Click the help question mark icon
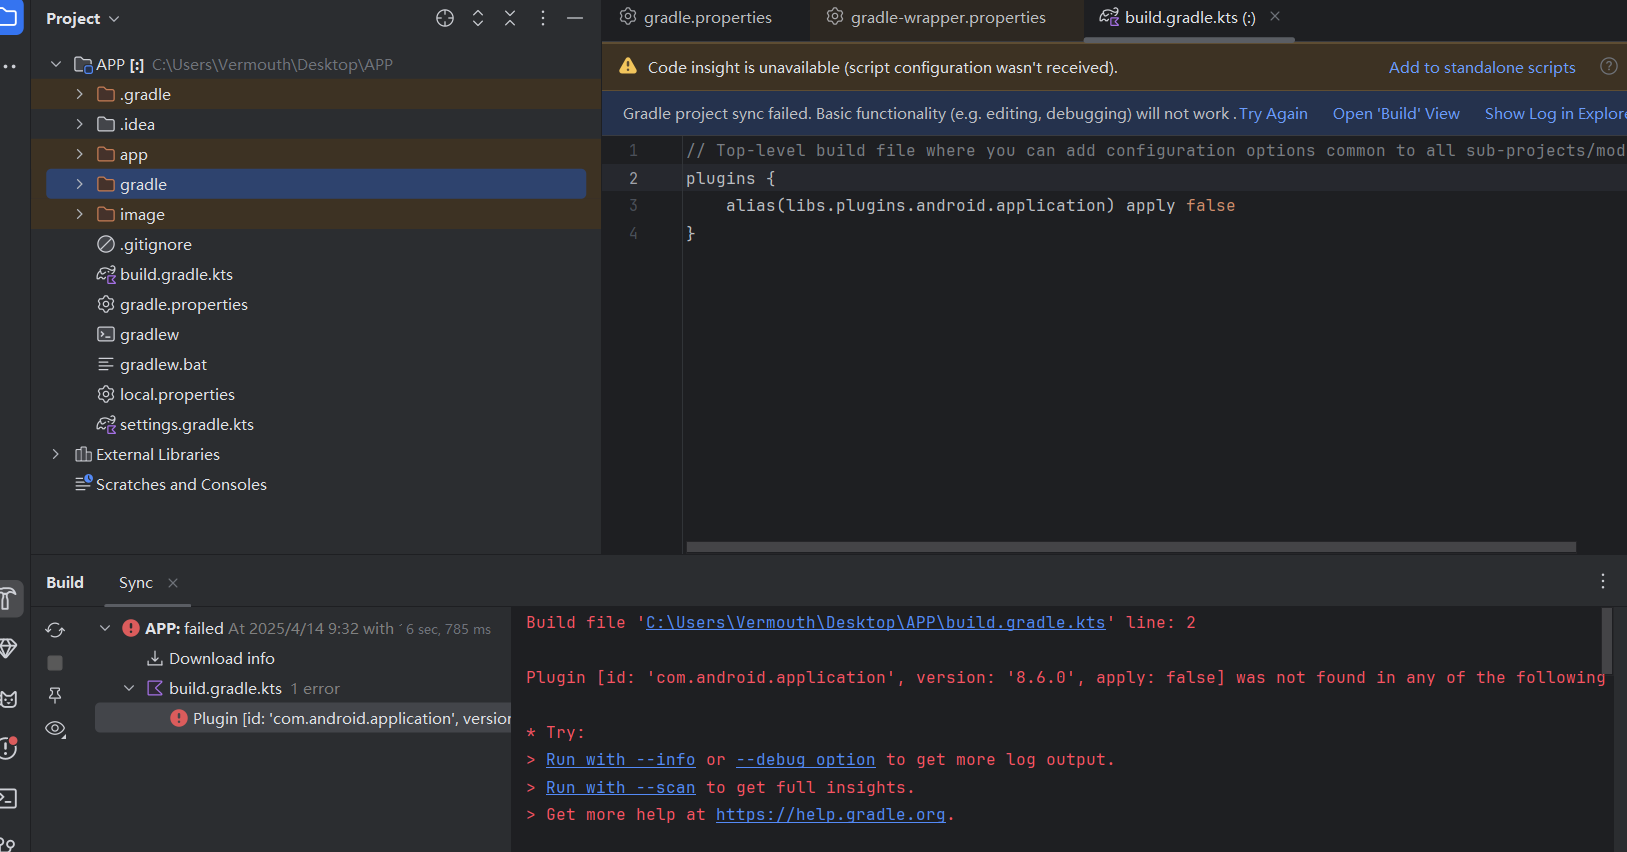This screenshot has width=1627, height=852. (1608, 66)
